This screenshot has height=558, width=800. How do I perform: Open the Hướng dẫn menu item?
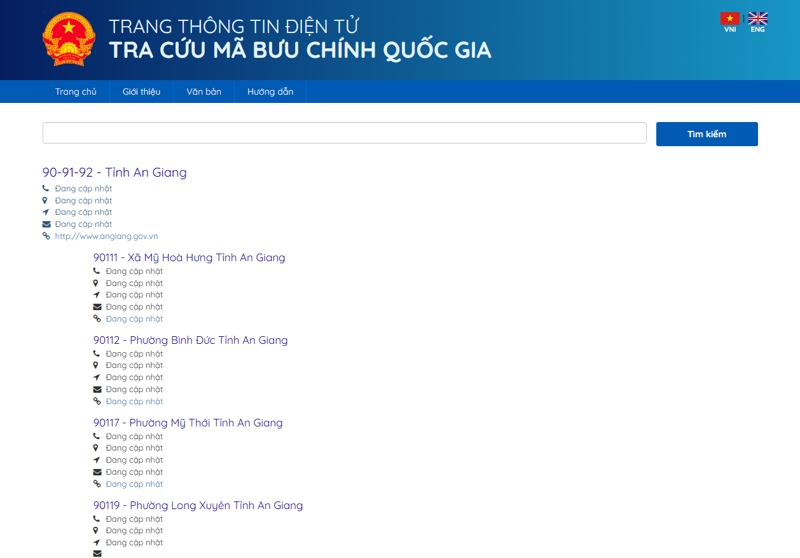tap(270, 92)
